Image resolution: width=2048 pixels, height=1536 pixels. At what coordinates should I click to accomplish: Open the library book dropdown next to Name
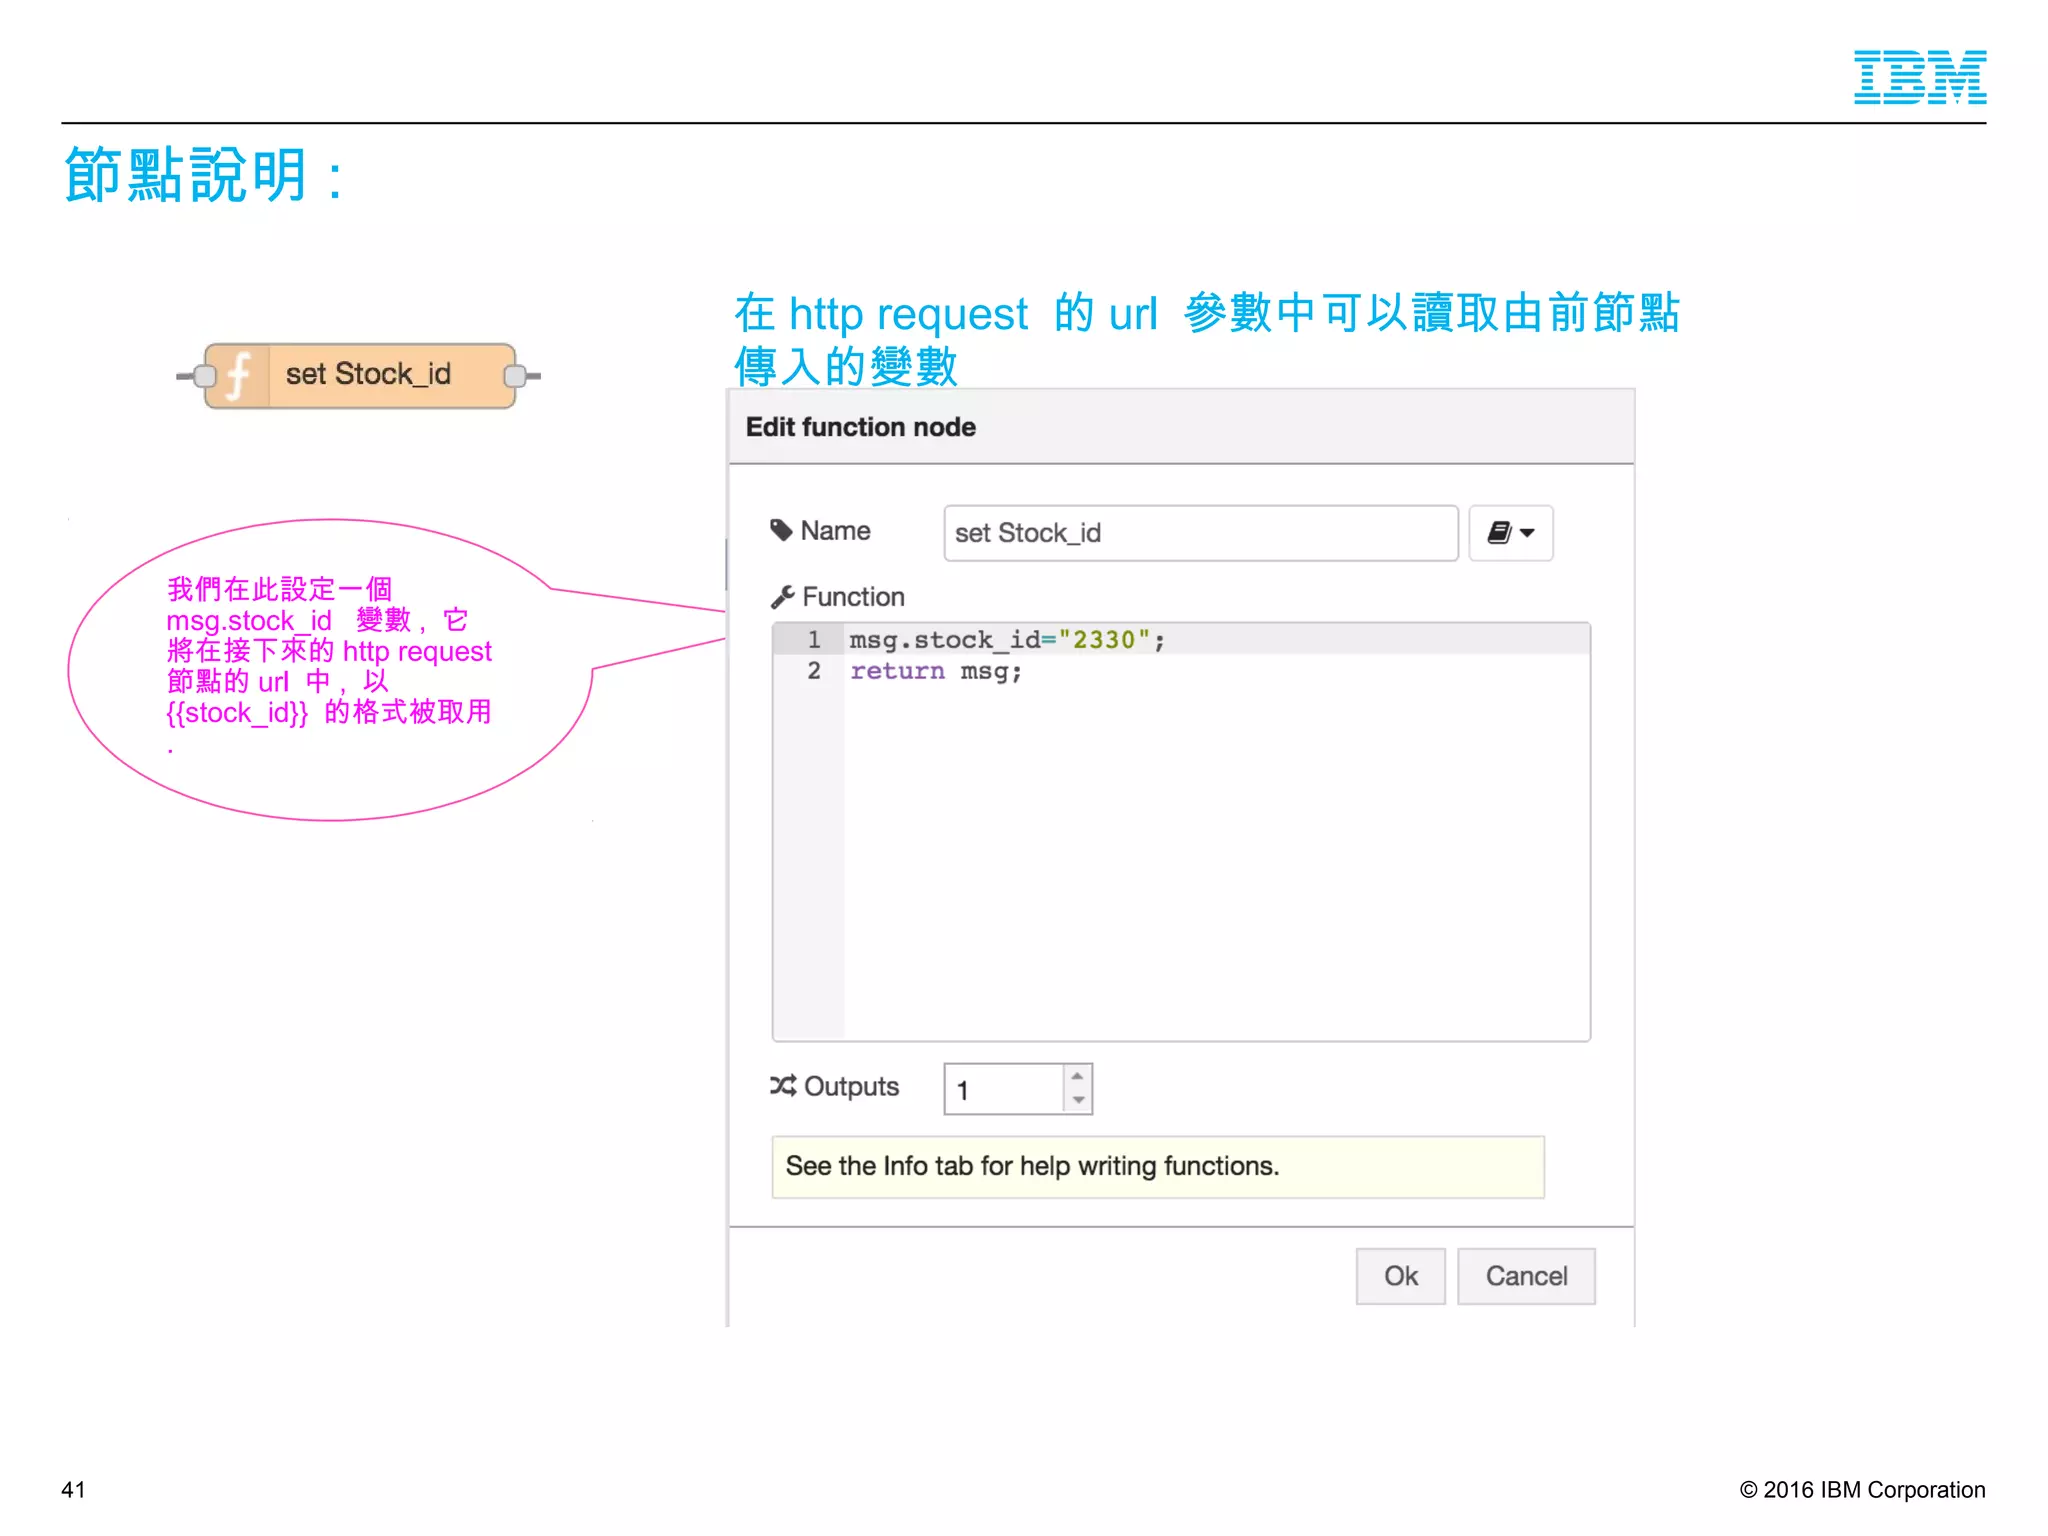(x=1510, y=533)
